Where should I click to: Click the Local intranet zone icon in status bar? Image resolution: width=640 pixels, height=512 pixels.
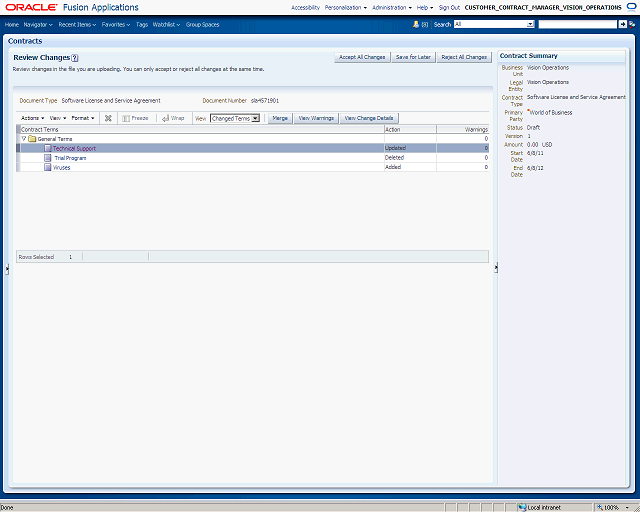pyautogui.click(x=522, y=508)
